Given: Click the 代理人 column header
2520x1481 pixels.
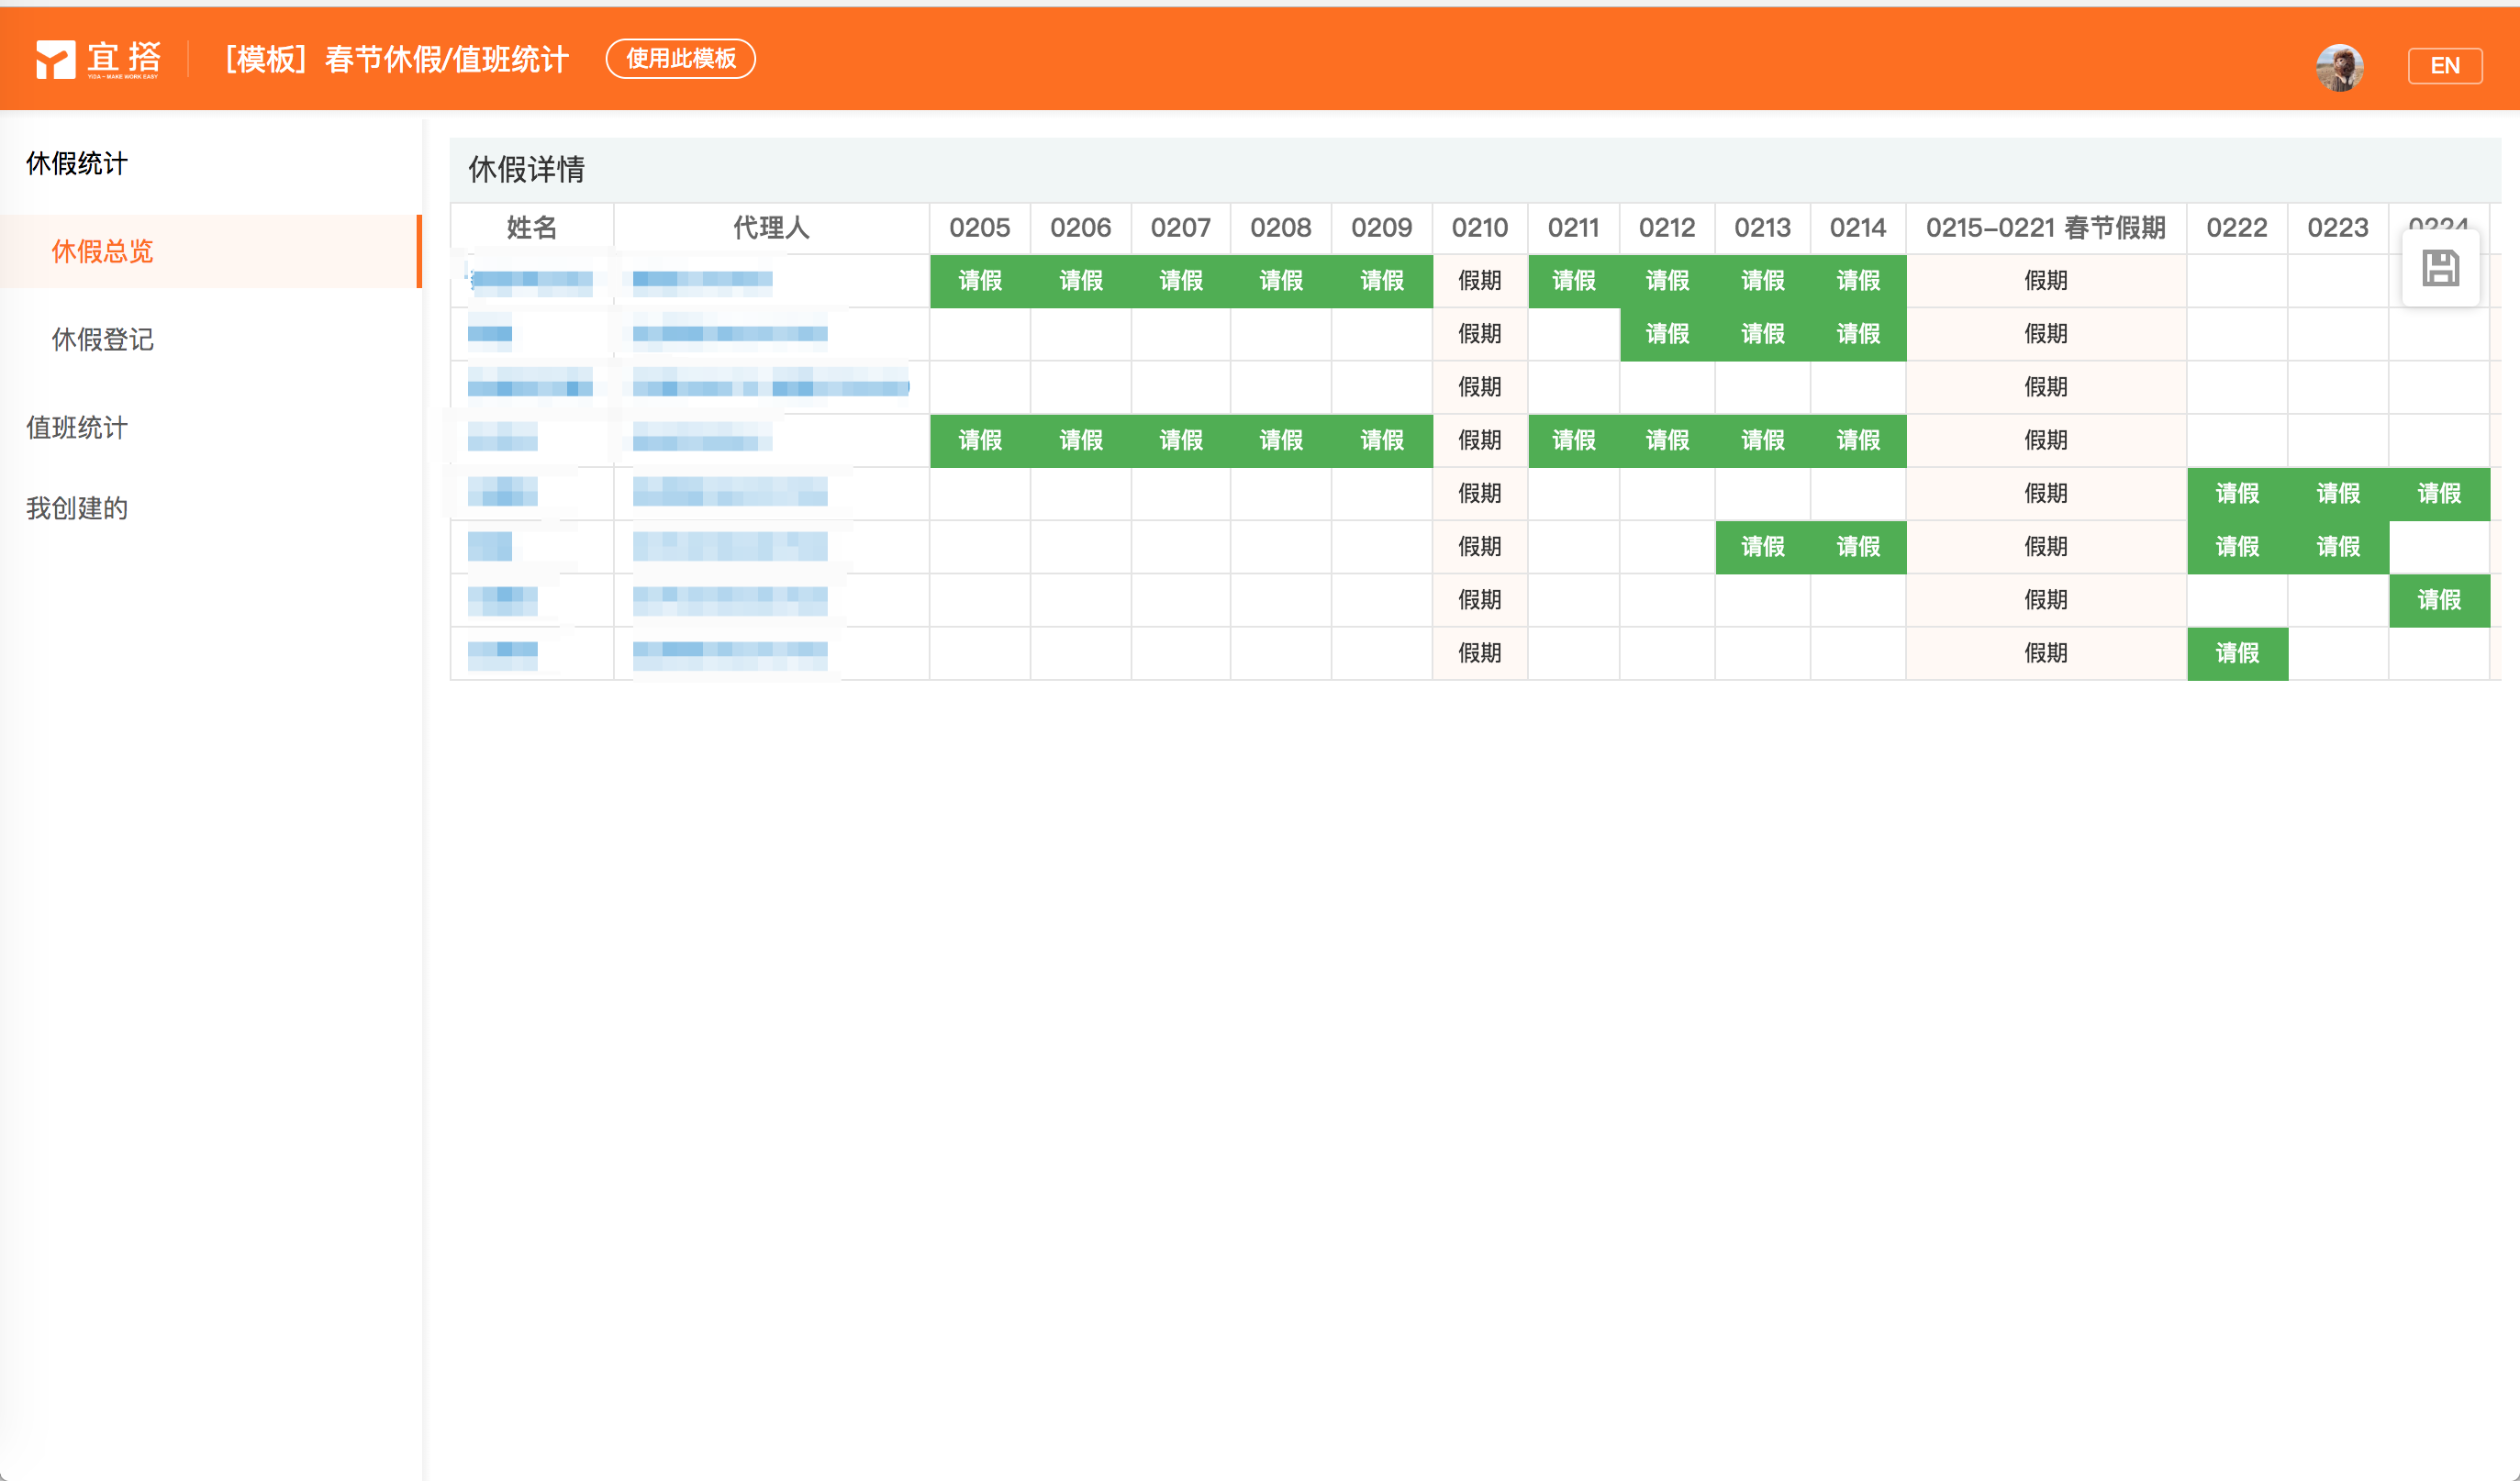Looking at the screenshot, I should pyautogui.click(x=770, y=228).
